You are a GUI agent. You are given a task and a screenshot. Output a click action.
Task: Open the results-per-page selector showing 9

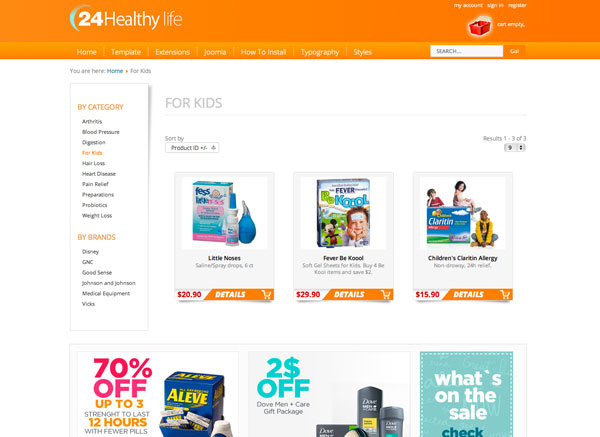coord(515,148)
